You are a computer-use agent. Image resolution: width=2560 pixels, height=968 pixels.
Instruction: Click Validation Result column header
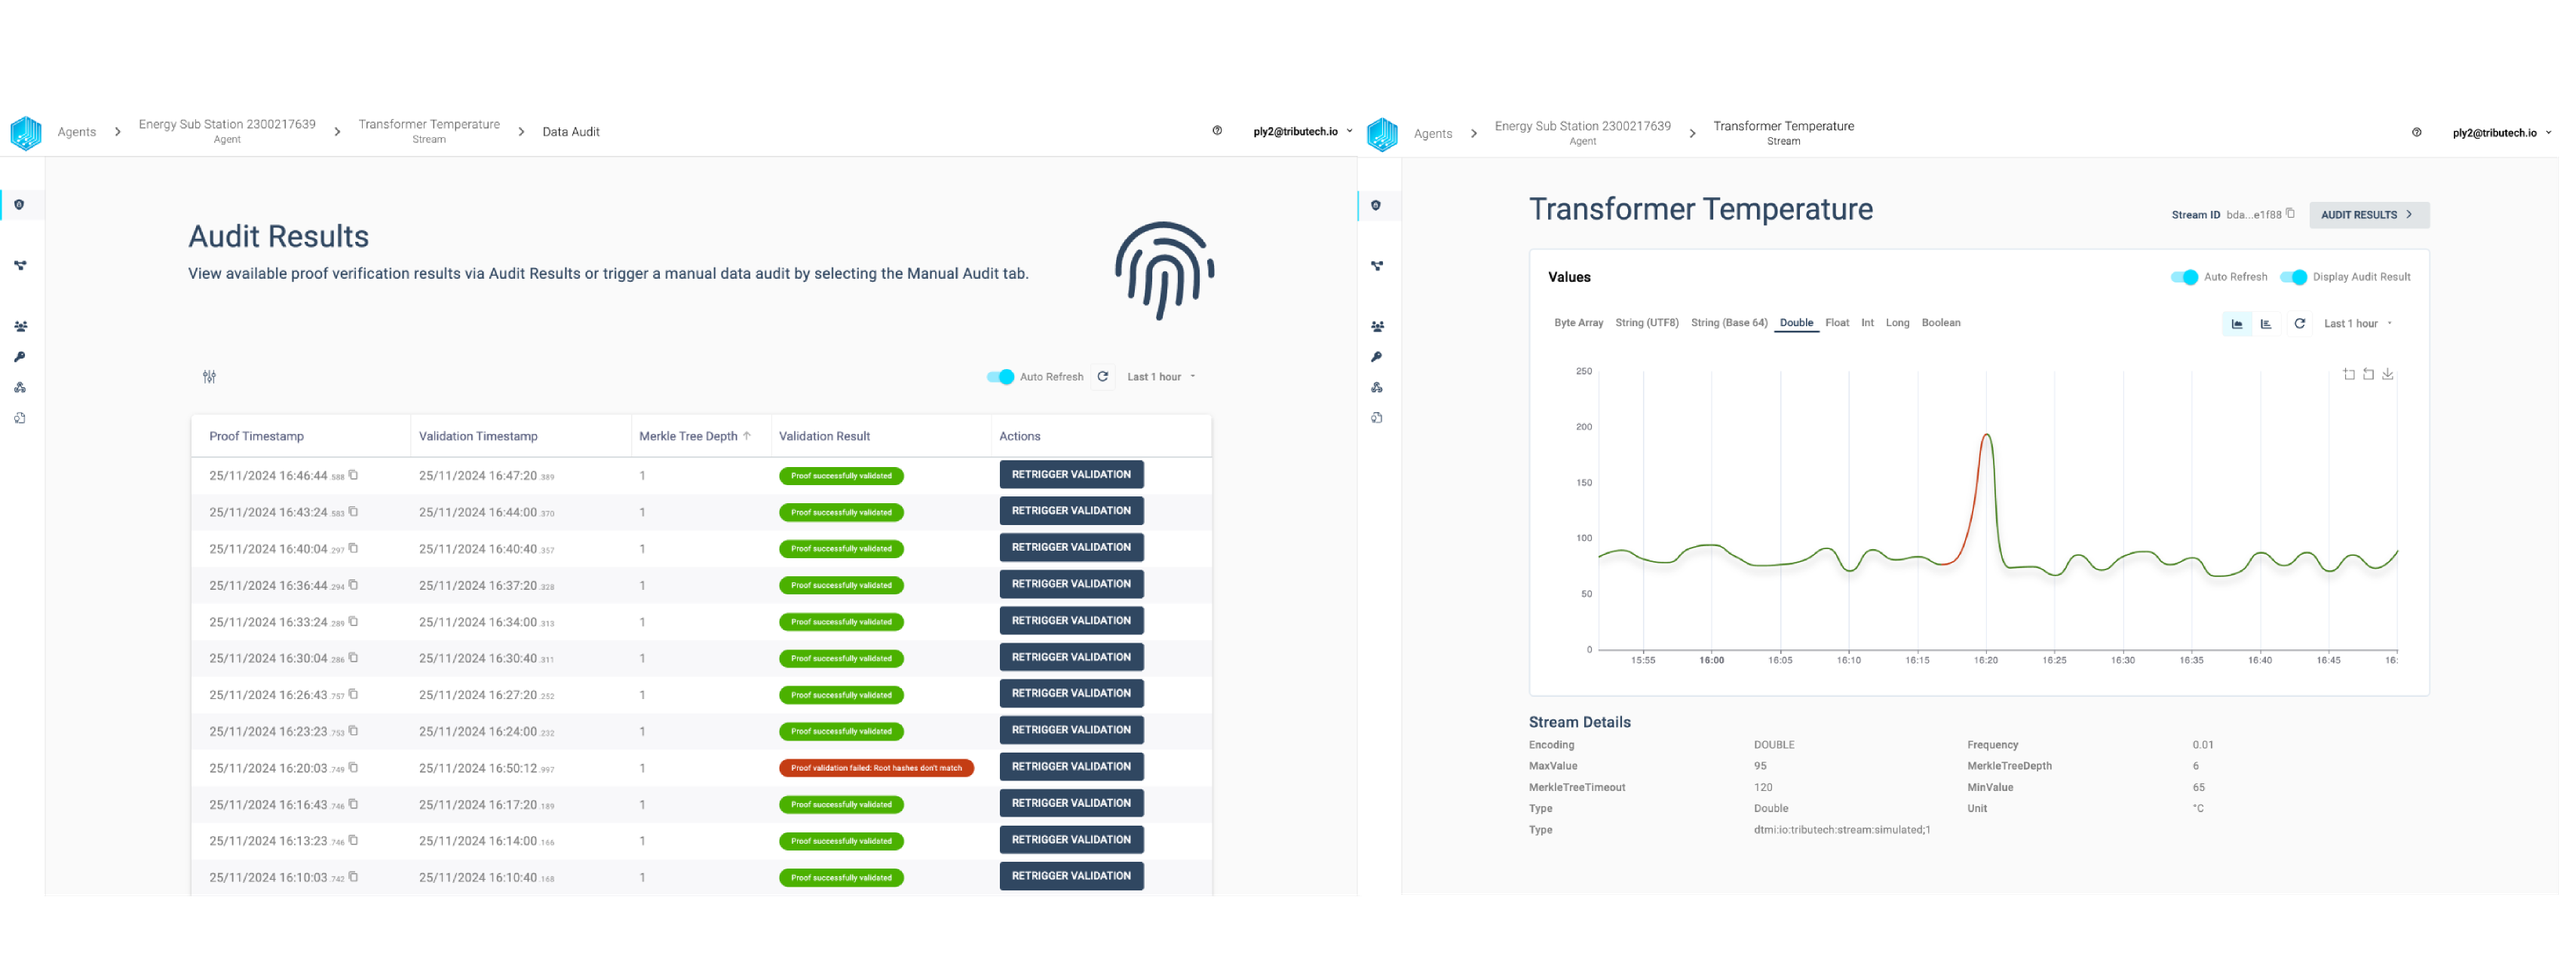click(824, 436)
